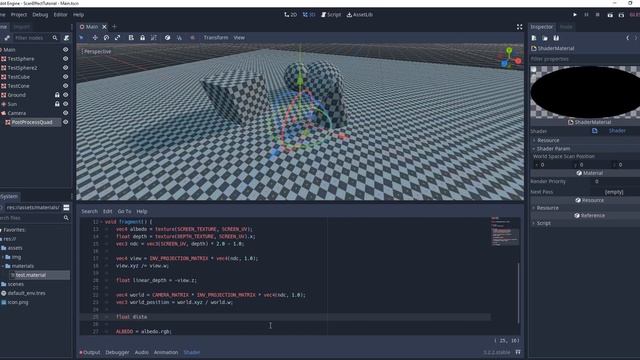Click the list selectable nodes icon in viewport toolbar
Image resolution: width=640 pixels, height=360 pixels.
click(x=131, y=38)
